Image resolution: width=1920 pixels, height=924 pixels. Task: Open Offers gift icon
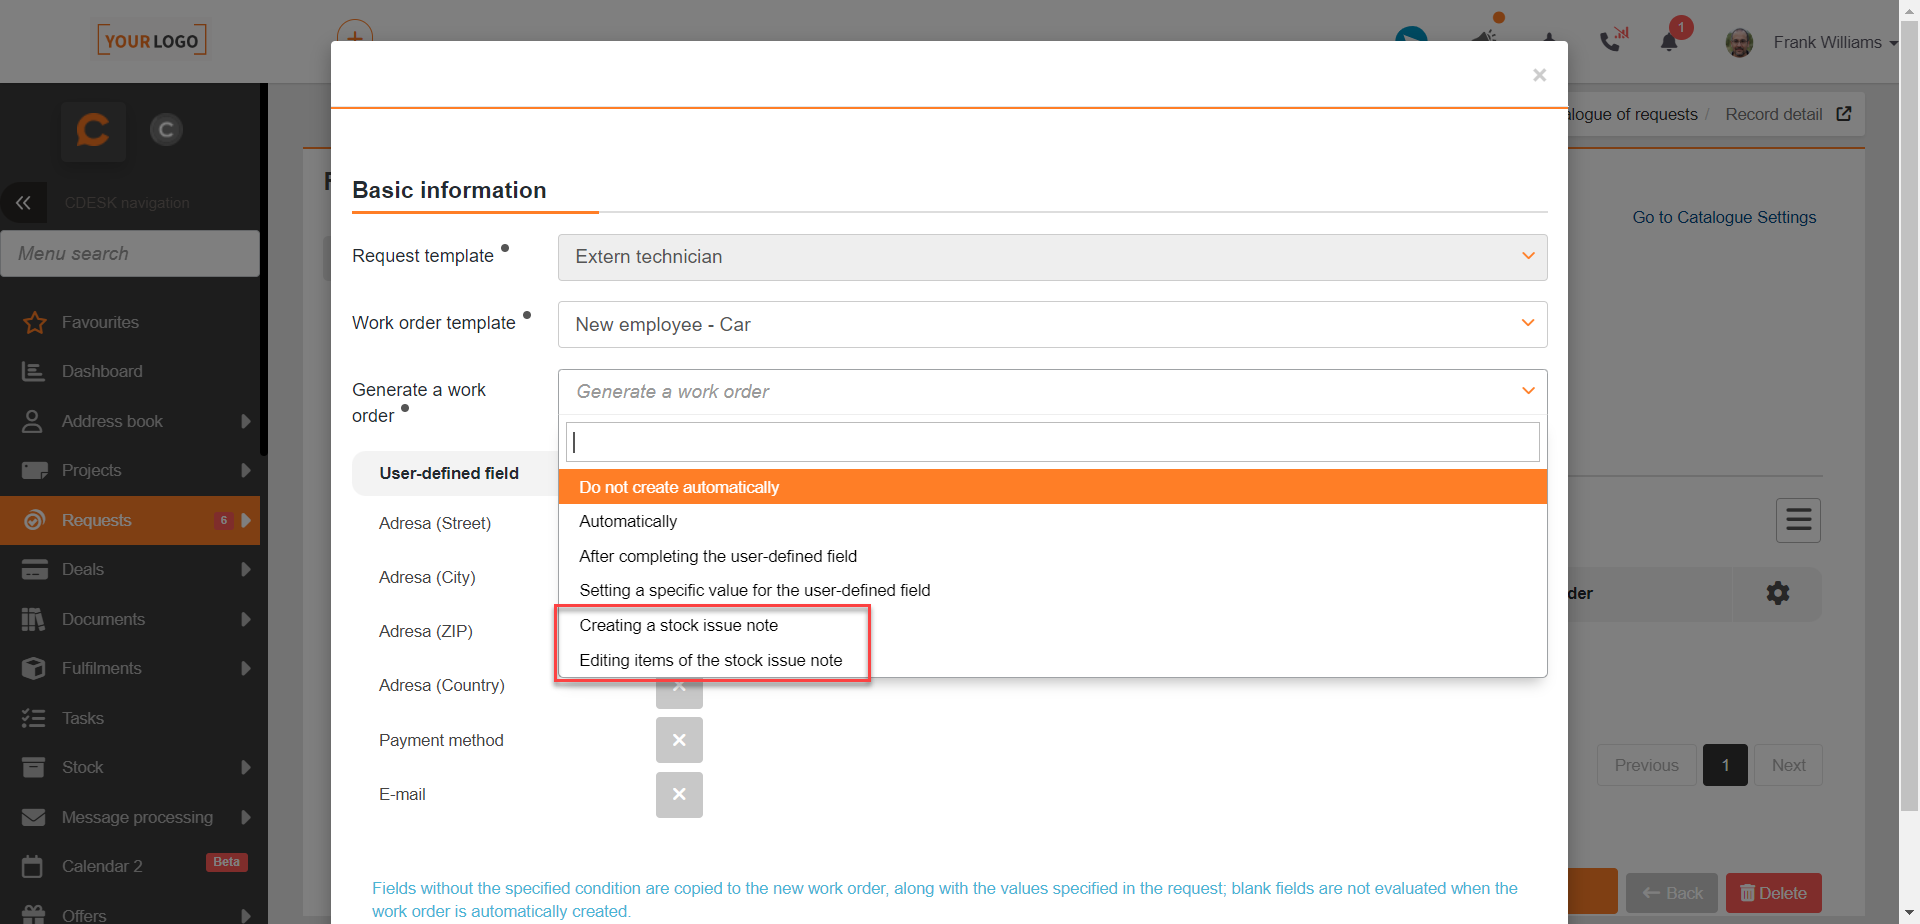click(x=34, y=914)
